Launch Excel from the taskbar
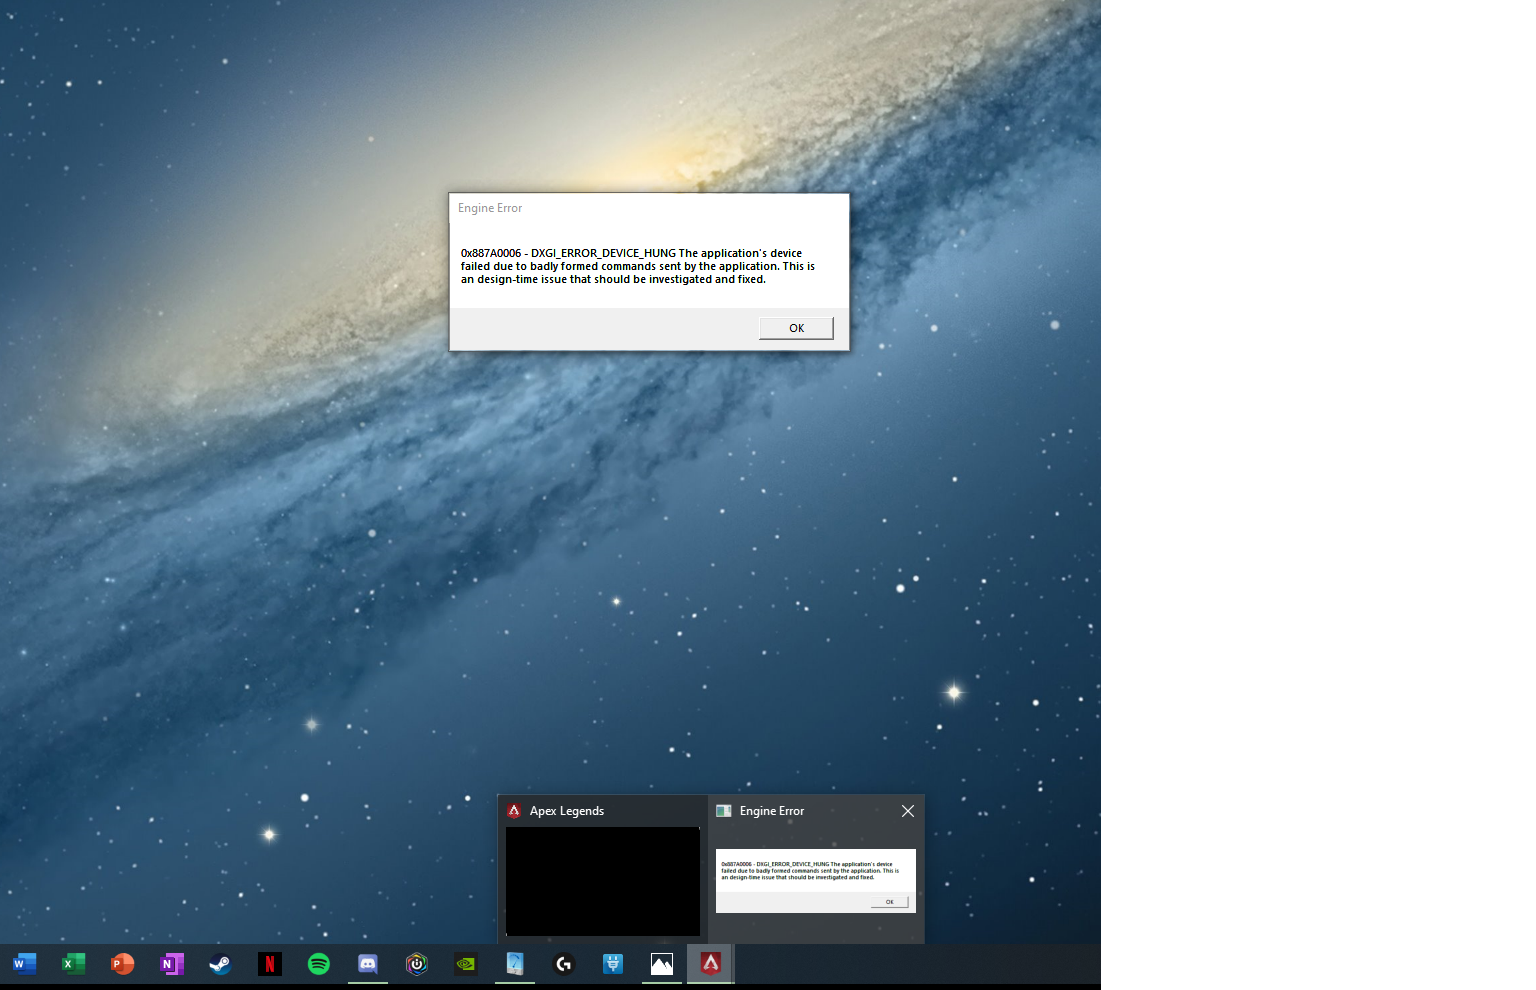Viewport: 1536px width, 990px height. coord(73,964)
